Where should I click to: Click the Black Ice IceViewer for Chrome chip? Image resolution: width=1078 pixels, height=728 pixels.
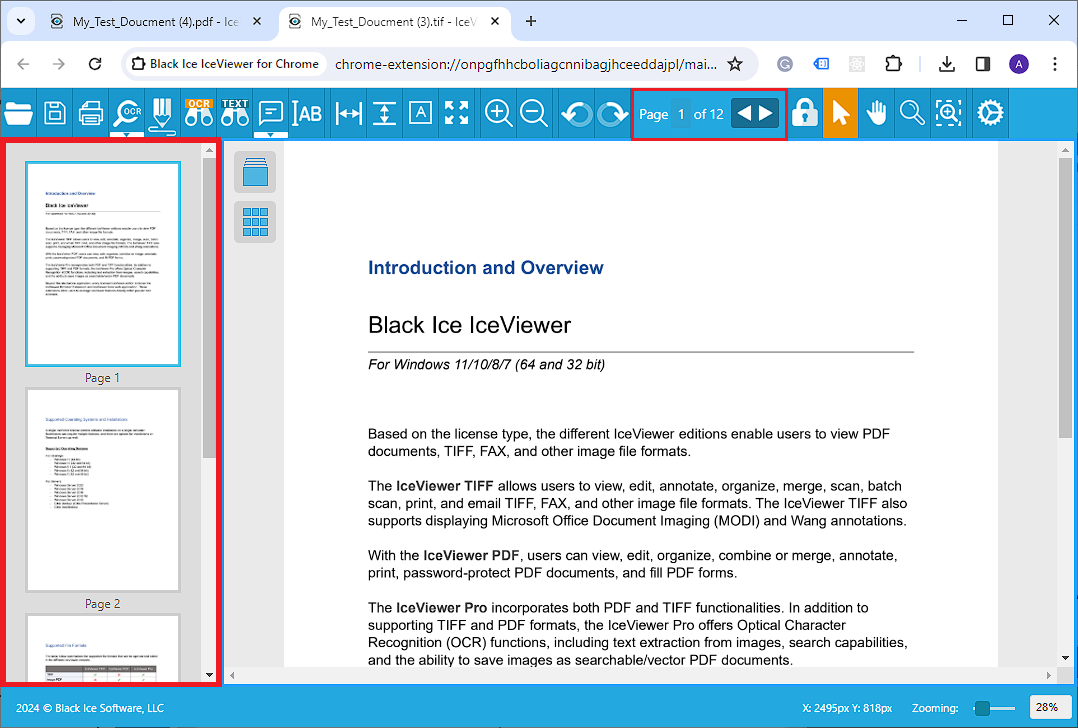[226, 64]
